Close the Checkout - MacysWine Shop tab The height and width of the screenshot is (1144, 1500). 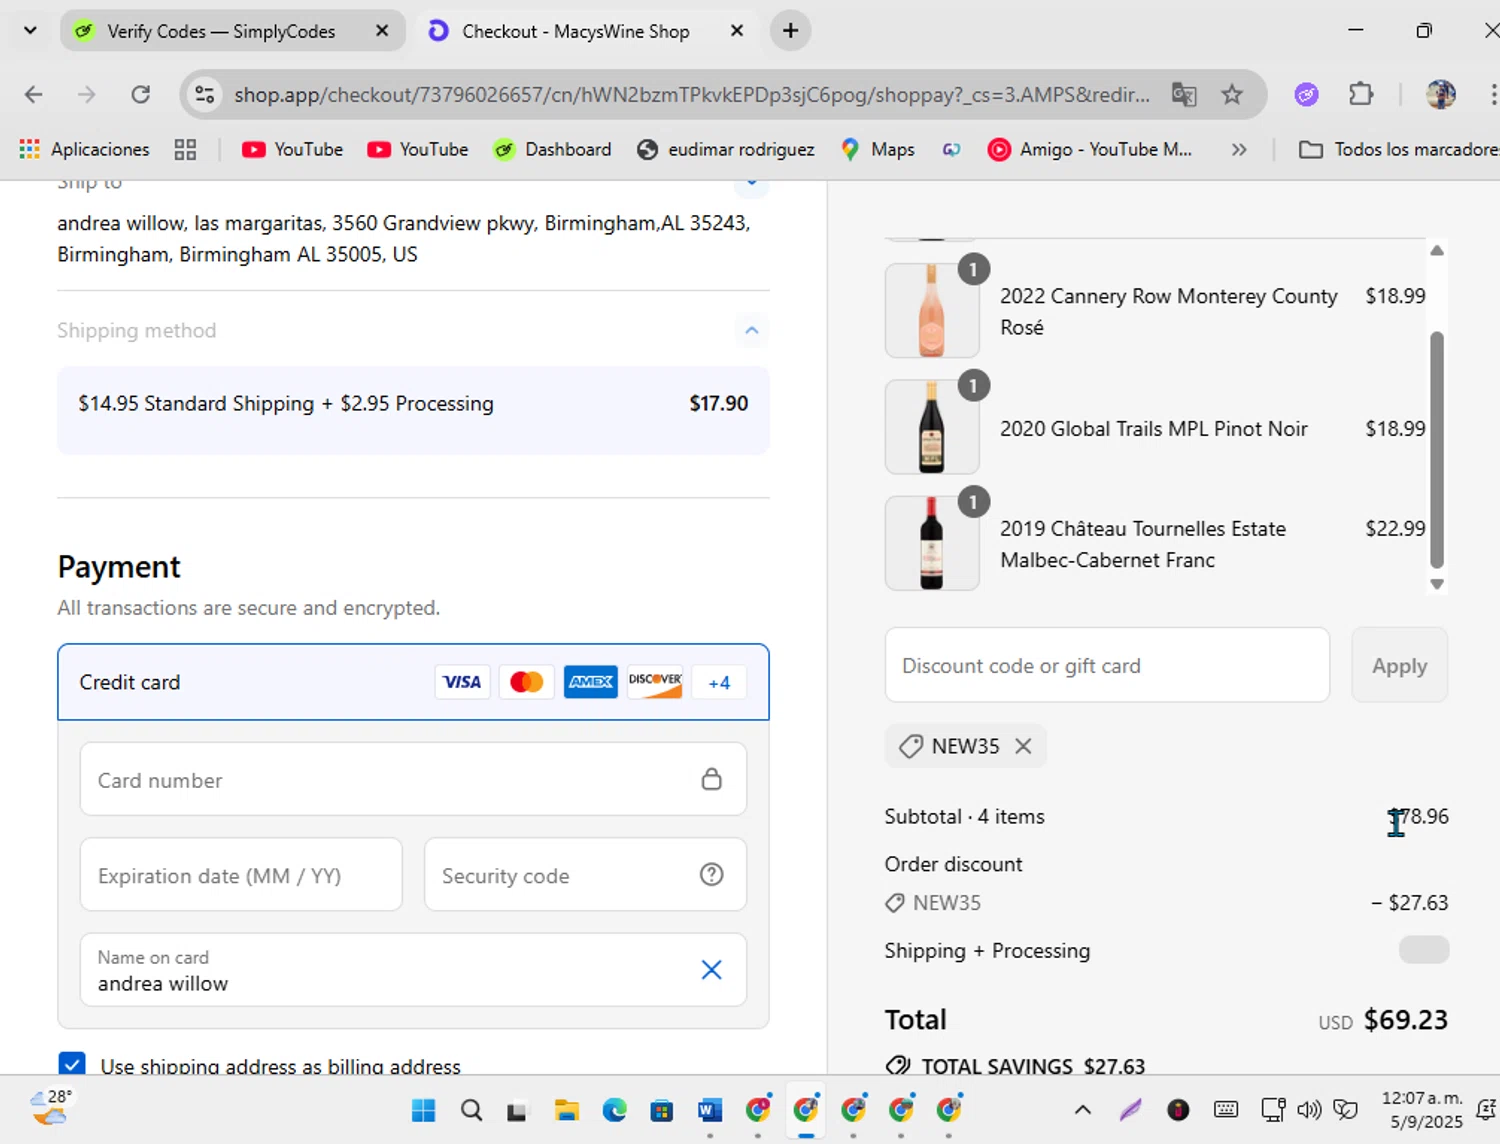point(737,31)
